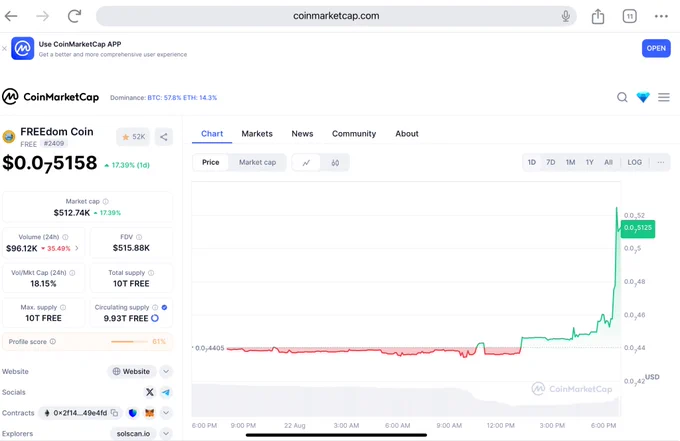Image resolution: width=680 pixels, height=441 pixels.
Task: Select the line chart icon
Action: click(x=306, y=163)
